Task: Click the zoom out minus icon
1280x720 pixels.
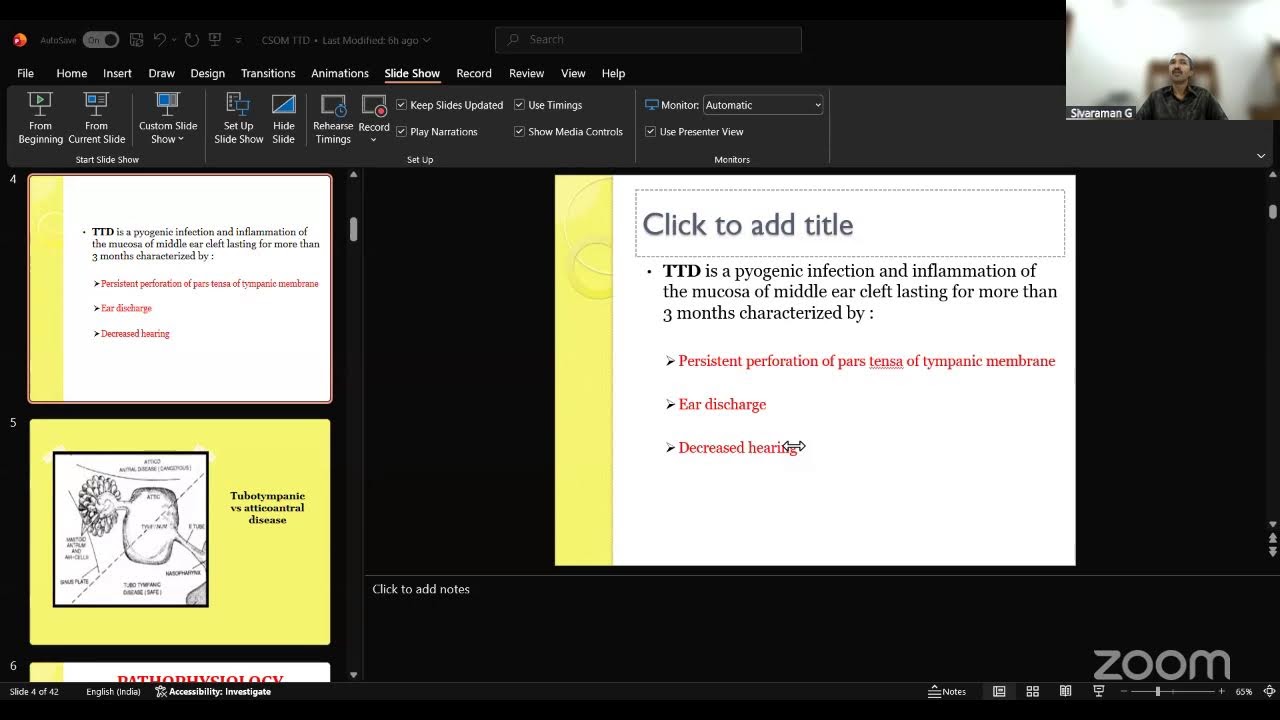Action: point(1124,691)
